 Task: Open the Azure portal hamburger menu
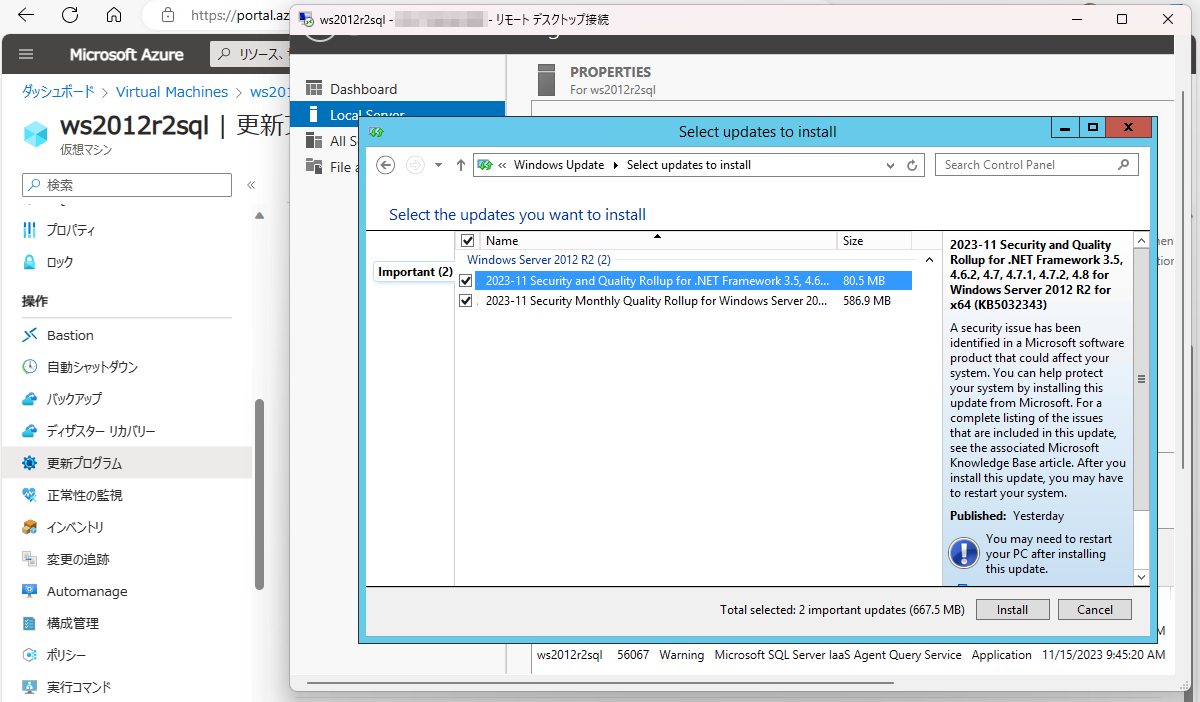tap(26, 54)
